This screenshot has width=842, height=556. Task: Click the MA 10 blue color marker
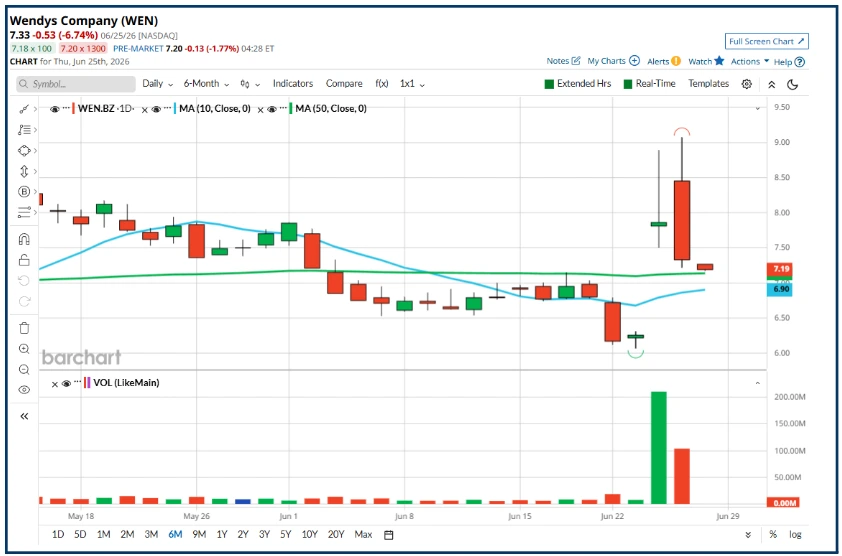point(175,109)
